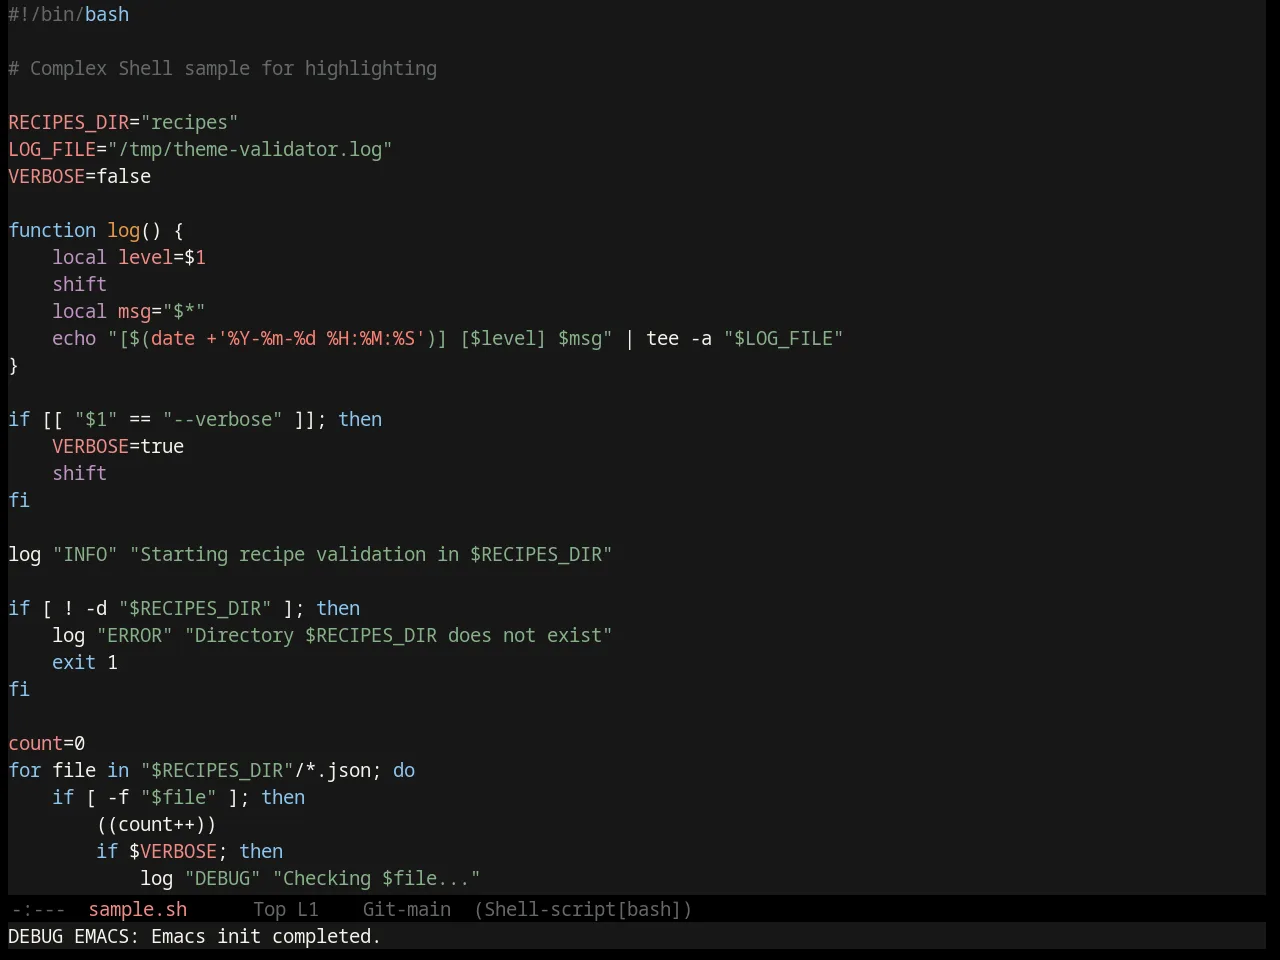Click the 'for file in' loop line
Screen dimensions: 1280x960
(x=212, y=770)
